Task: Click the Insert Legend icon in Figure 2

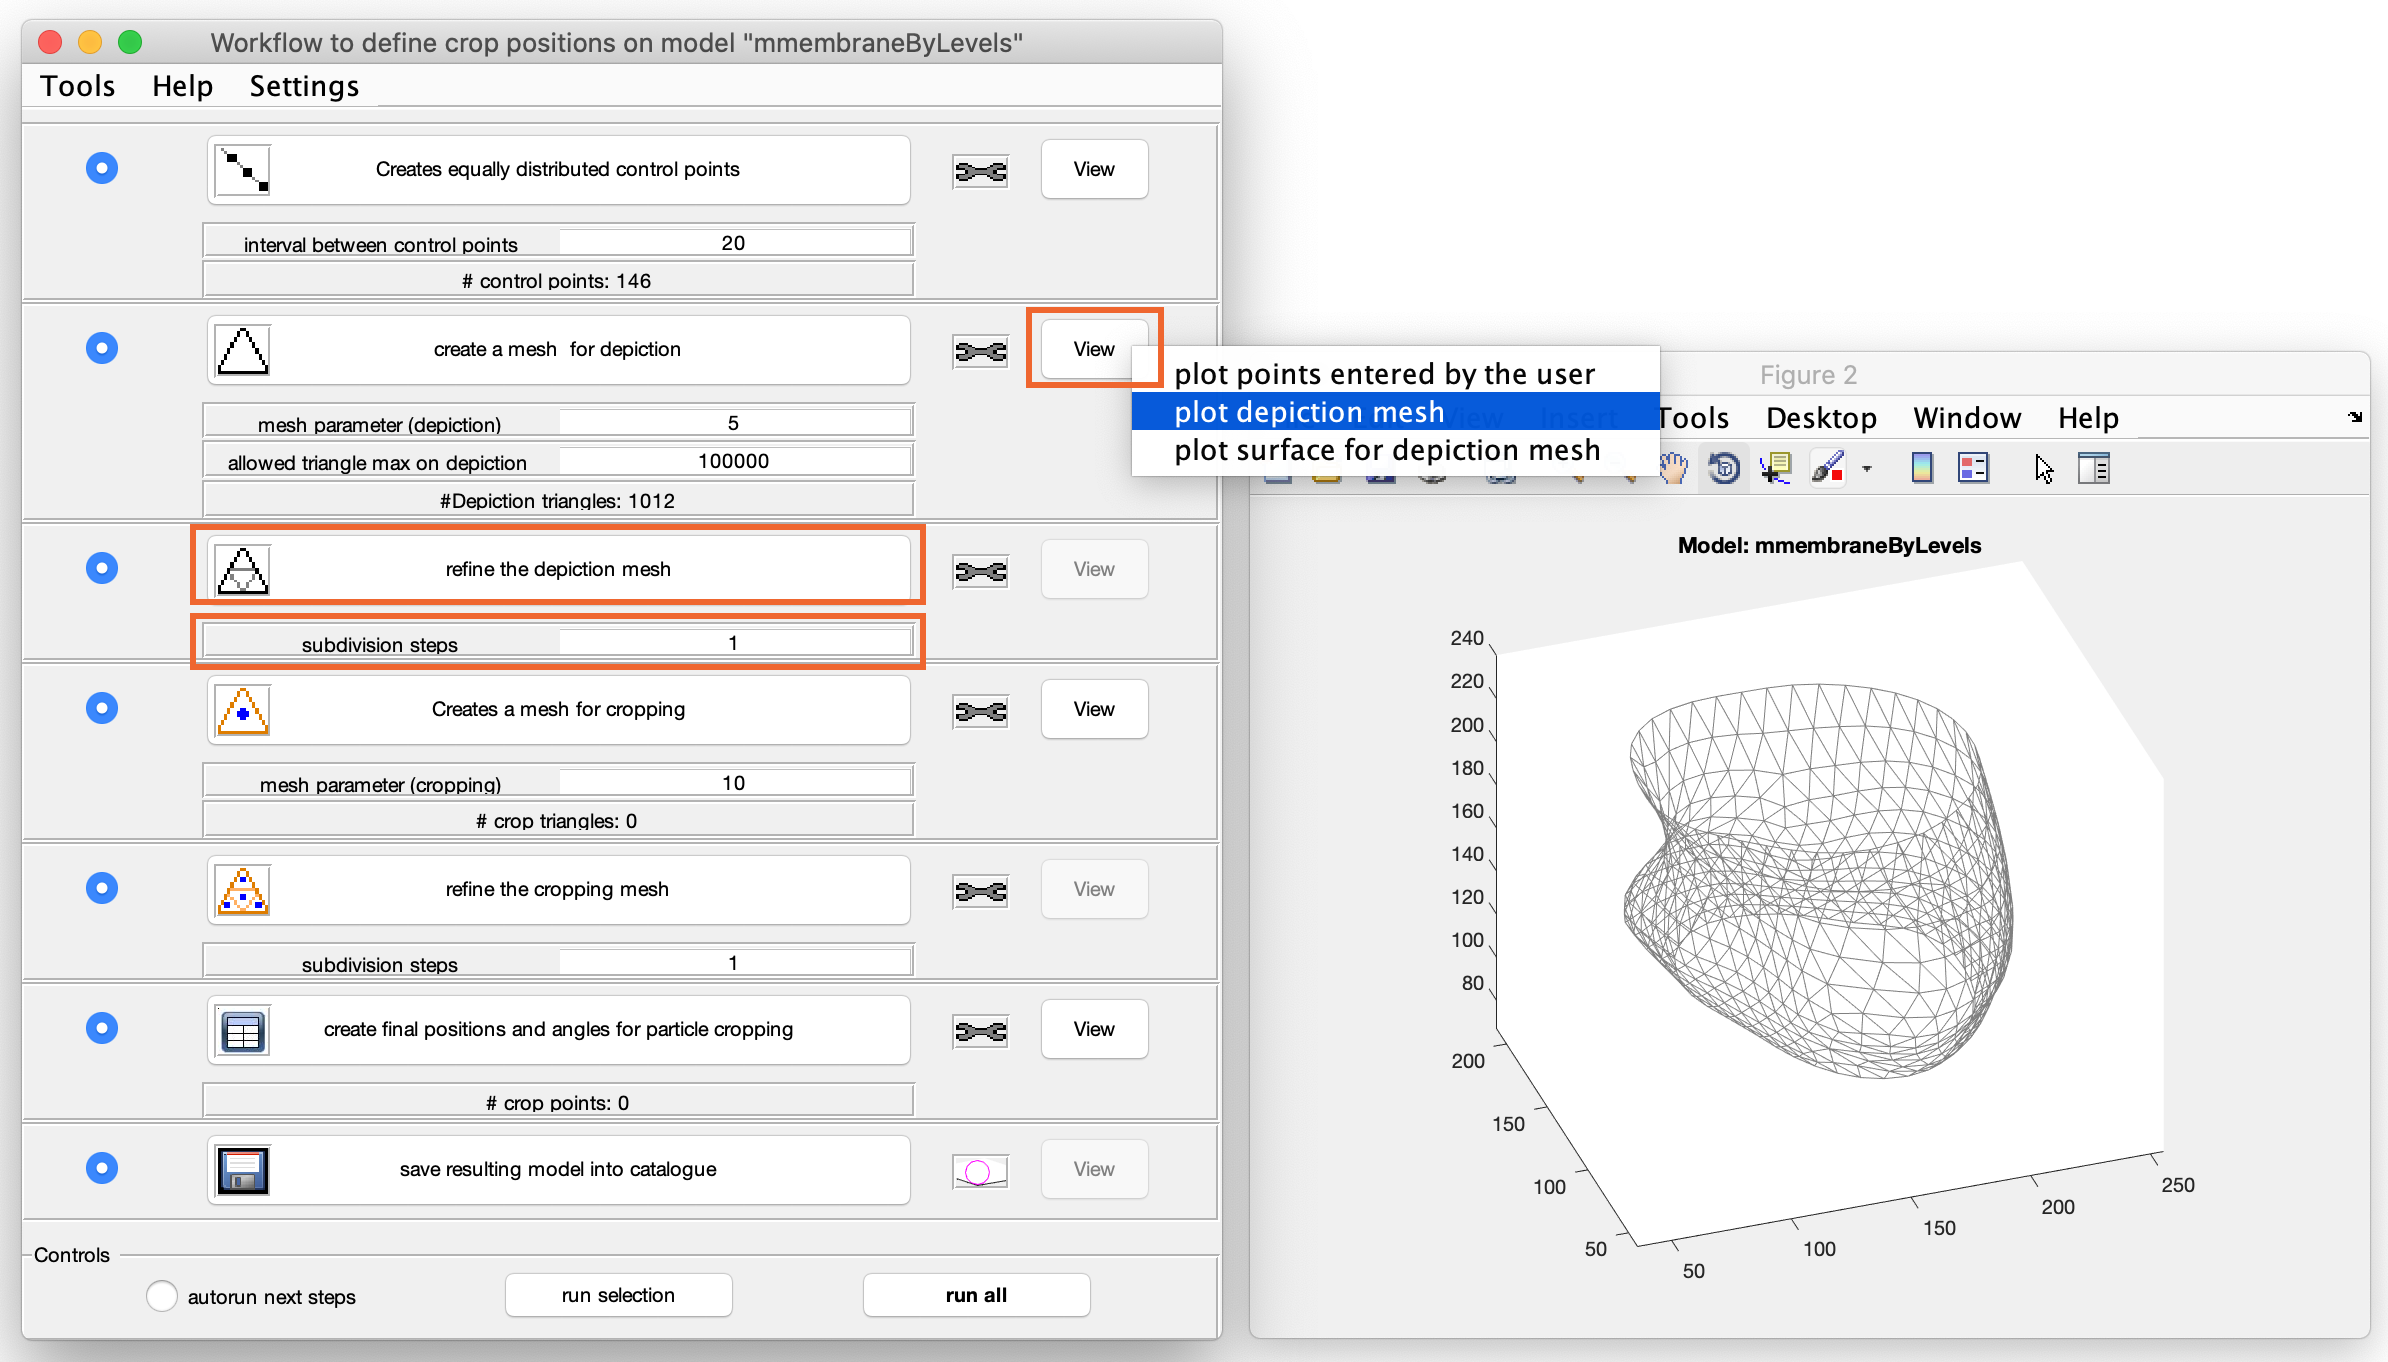Action: click(1974, 468)
